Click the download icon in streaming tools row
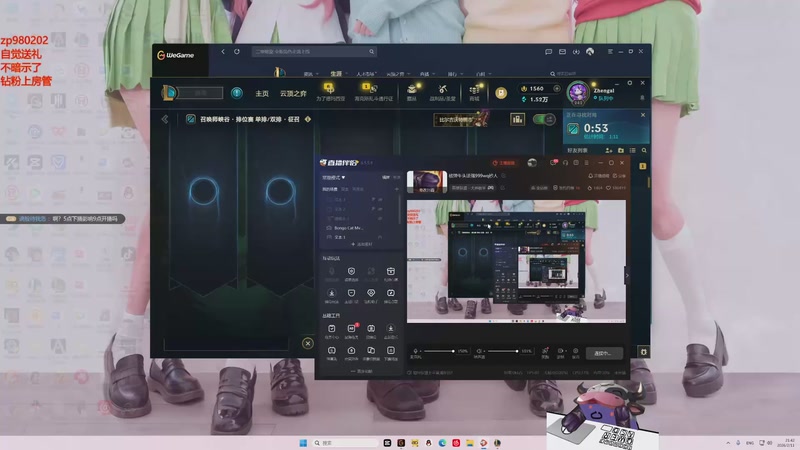Image resolution: width=800 pixels, height=450 pixels. click(390, 331)
